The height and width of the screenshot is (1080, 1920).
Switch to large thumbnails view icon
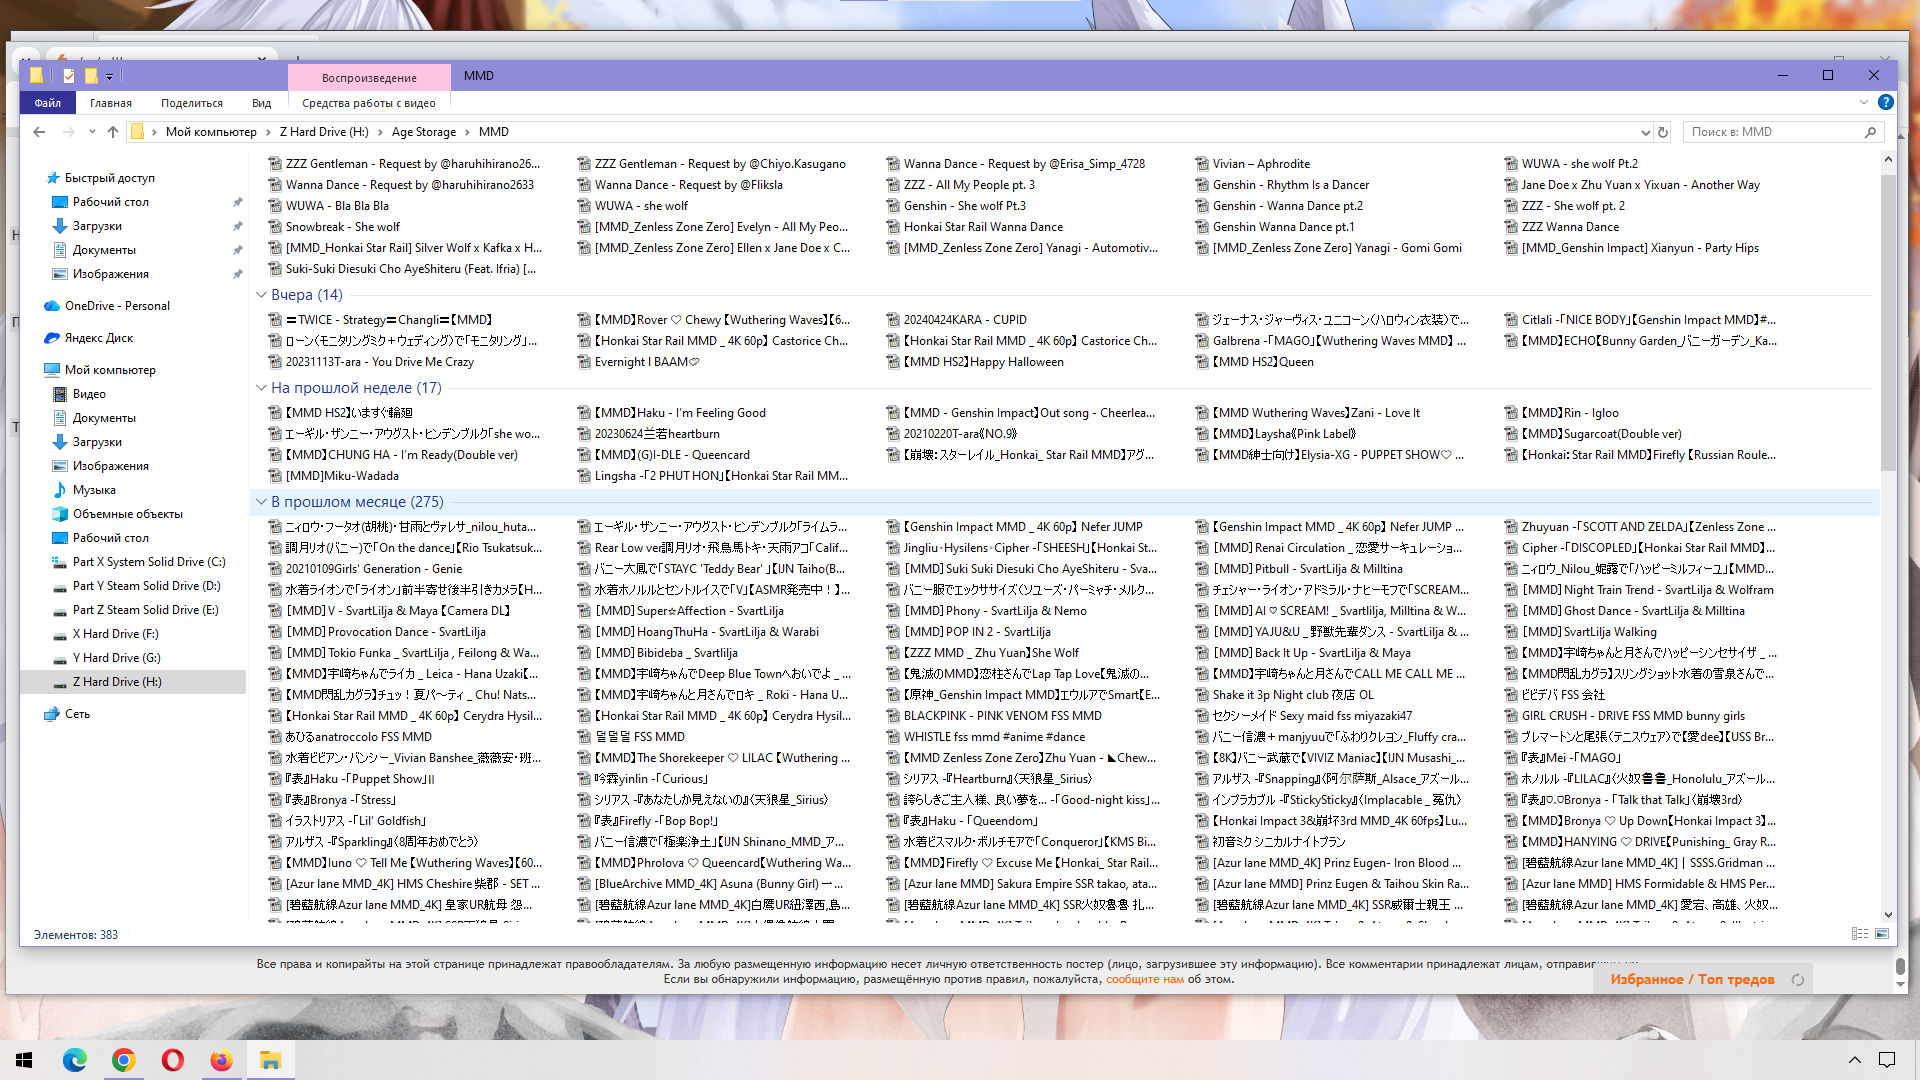pyautogui.click(x=1882, y=934)
